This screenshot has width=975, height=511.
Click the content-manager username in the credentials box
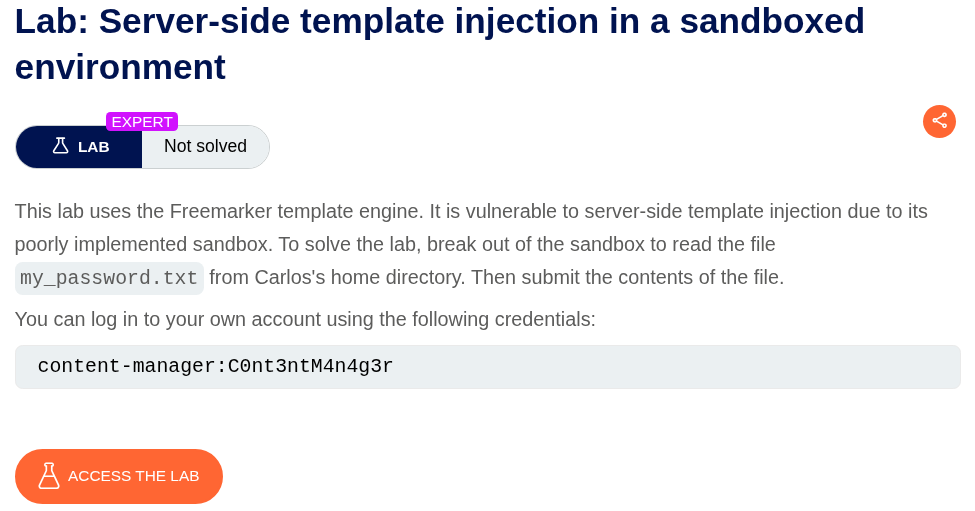(126, 366)
